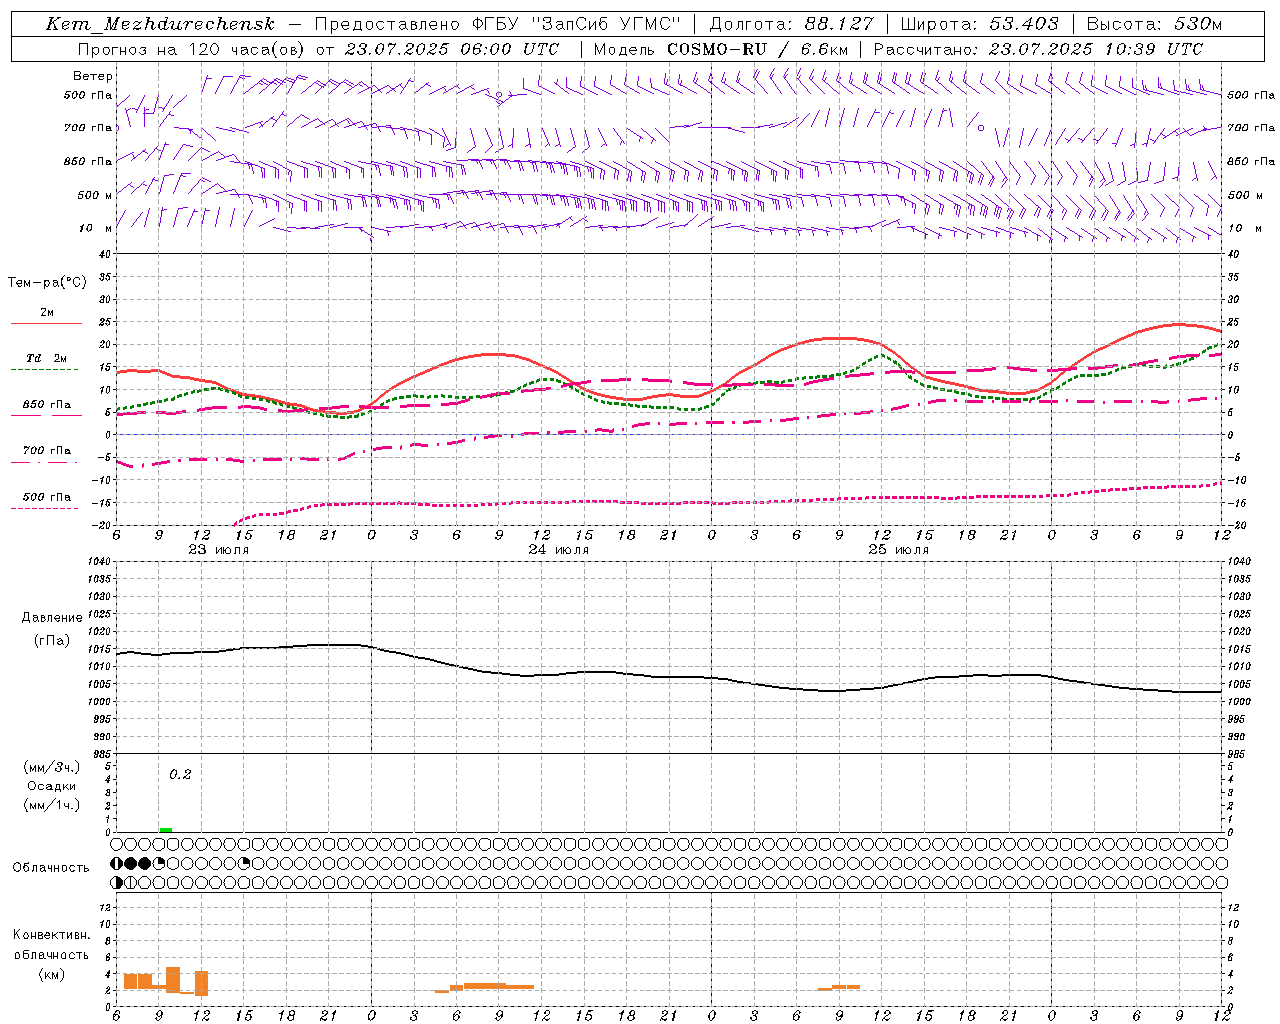This screenshot has width=1280, height=1024.
Task: Click the 'Td 2м' dew point legend entry
Action: pyautogui.click(x=47, y=358)
